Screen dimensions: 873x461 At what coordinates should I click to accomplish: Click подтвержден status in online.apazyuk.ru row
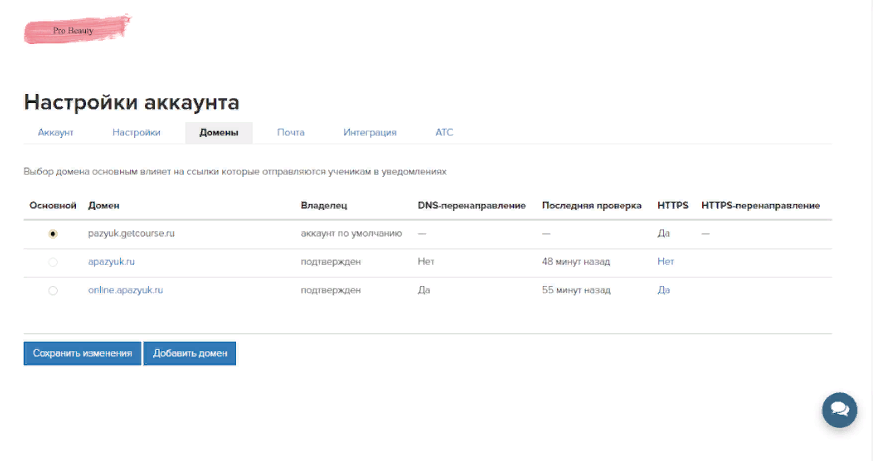(331, 290)
